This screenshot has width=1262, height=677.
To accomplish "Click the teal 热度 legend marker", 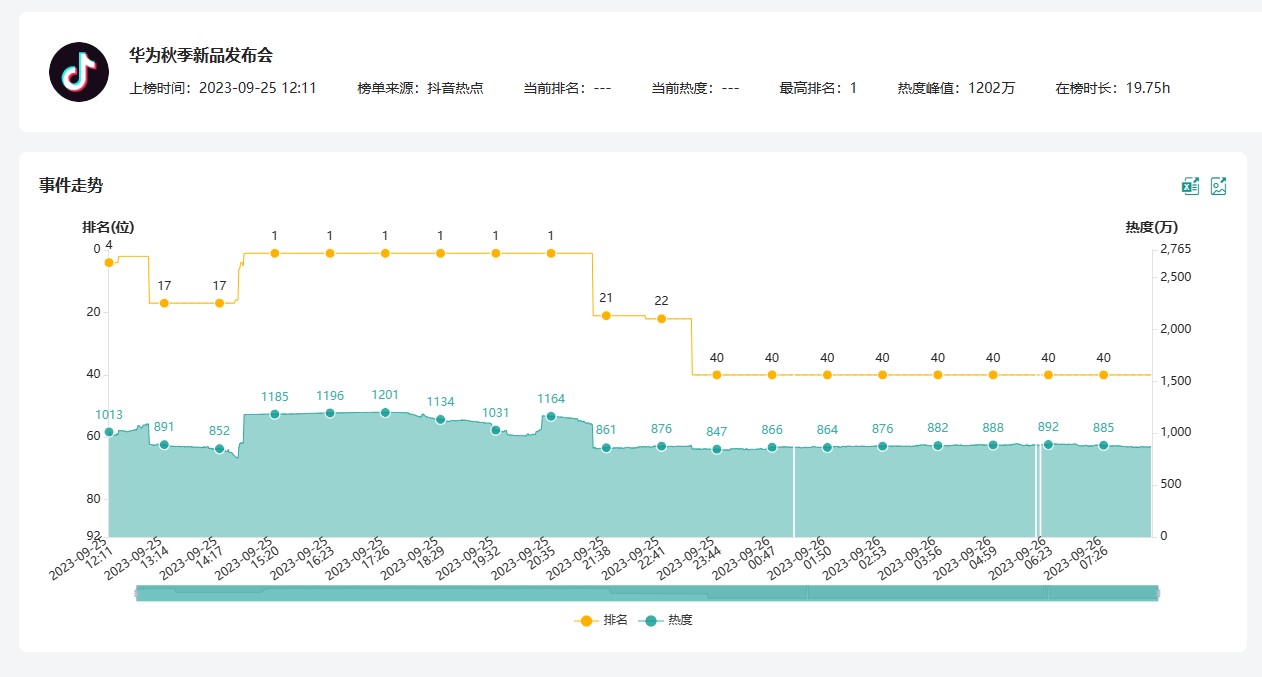I will point(651,621).
